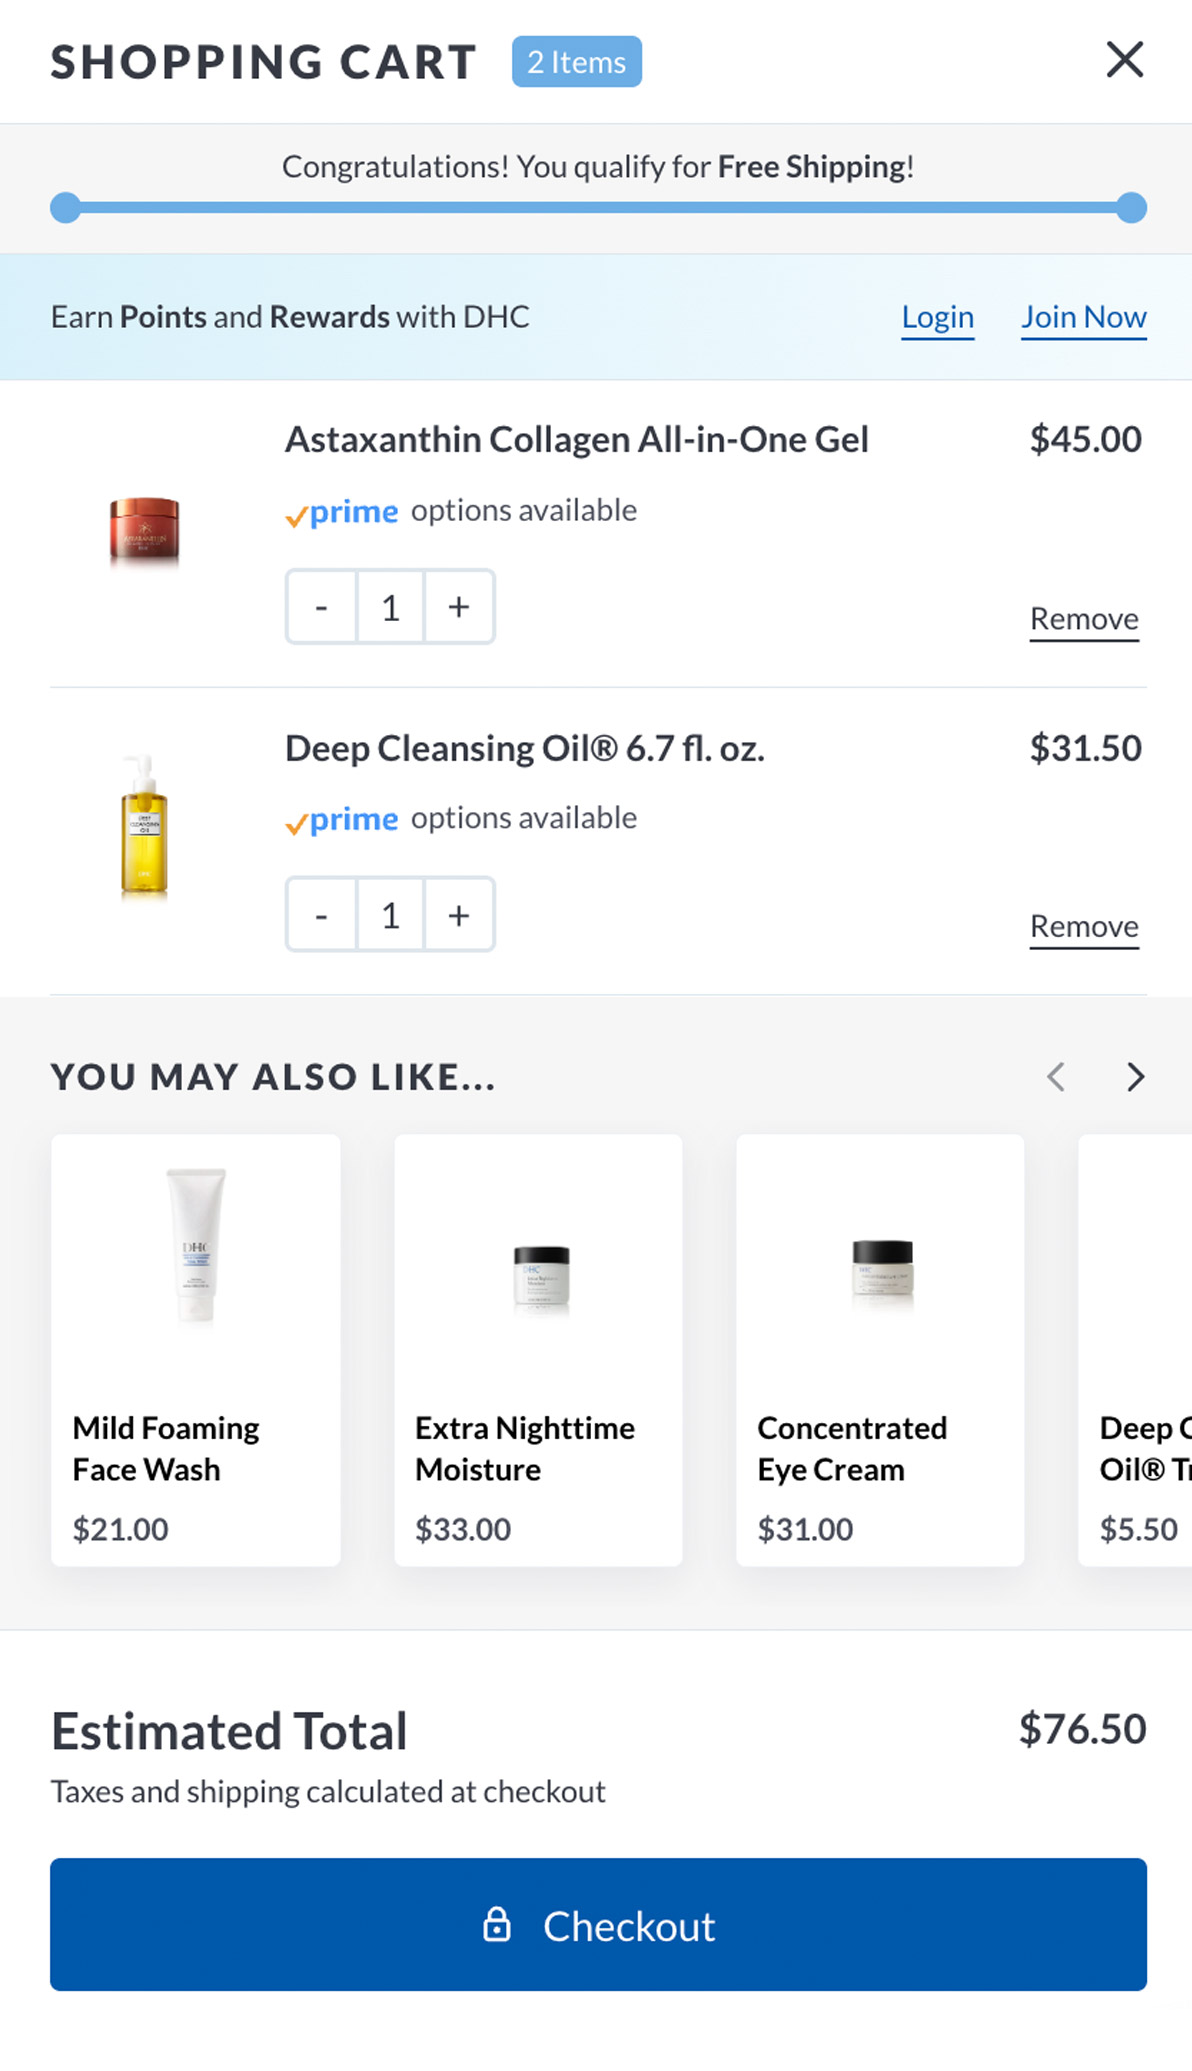Remove Deep Cleansing Oil from cart

pyautogui.click(x=1084, y=927)
